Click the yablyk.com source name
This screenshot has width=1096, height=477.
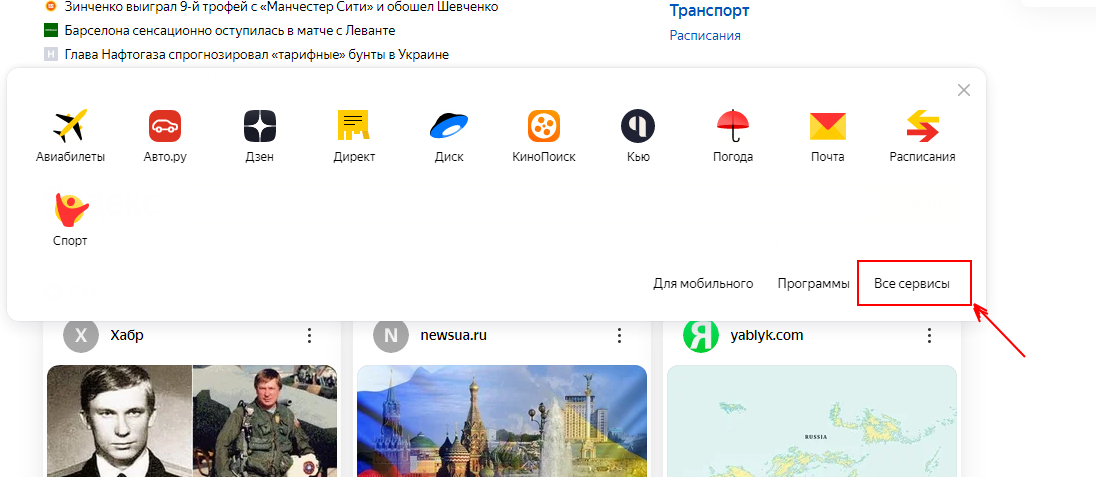(x=767, y=336)
